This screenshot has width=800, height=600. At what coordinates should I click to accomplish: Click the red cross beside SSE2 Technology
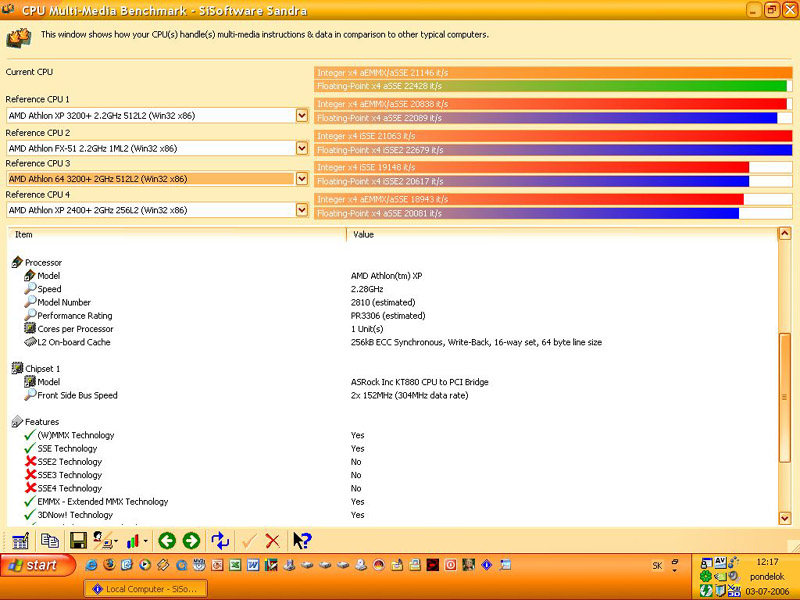30,461
